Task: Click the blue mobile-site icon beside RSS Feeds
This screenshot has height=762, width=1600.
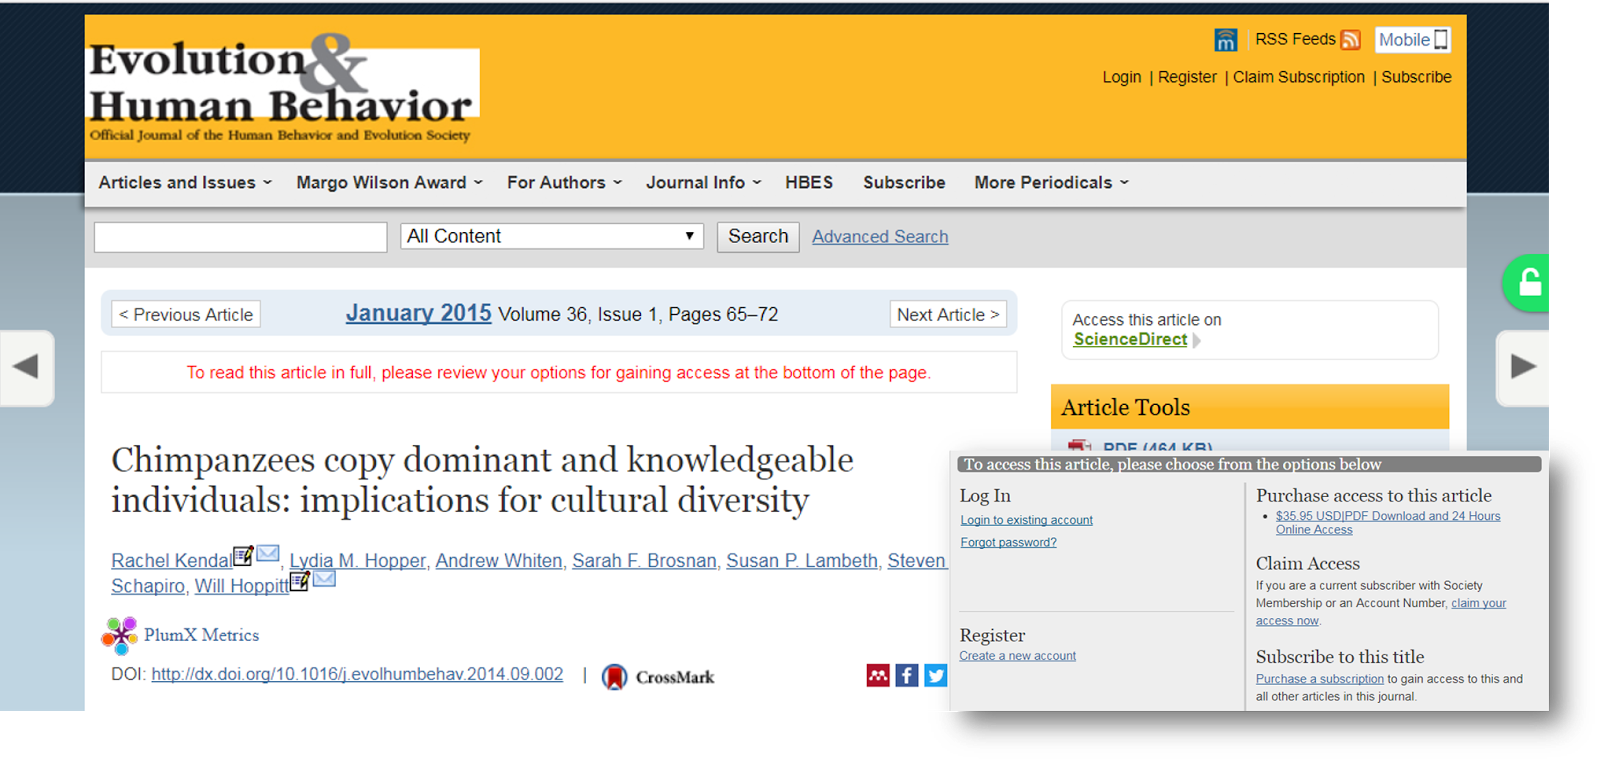Action: pyautogui.click(x=1225, y=40)
